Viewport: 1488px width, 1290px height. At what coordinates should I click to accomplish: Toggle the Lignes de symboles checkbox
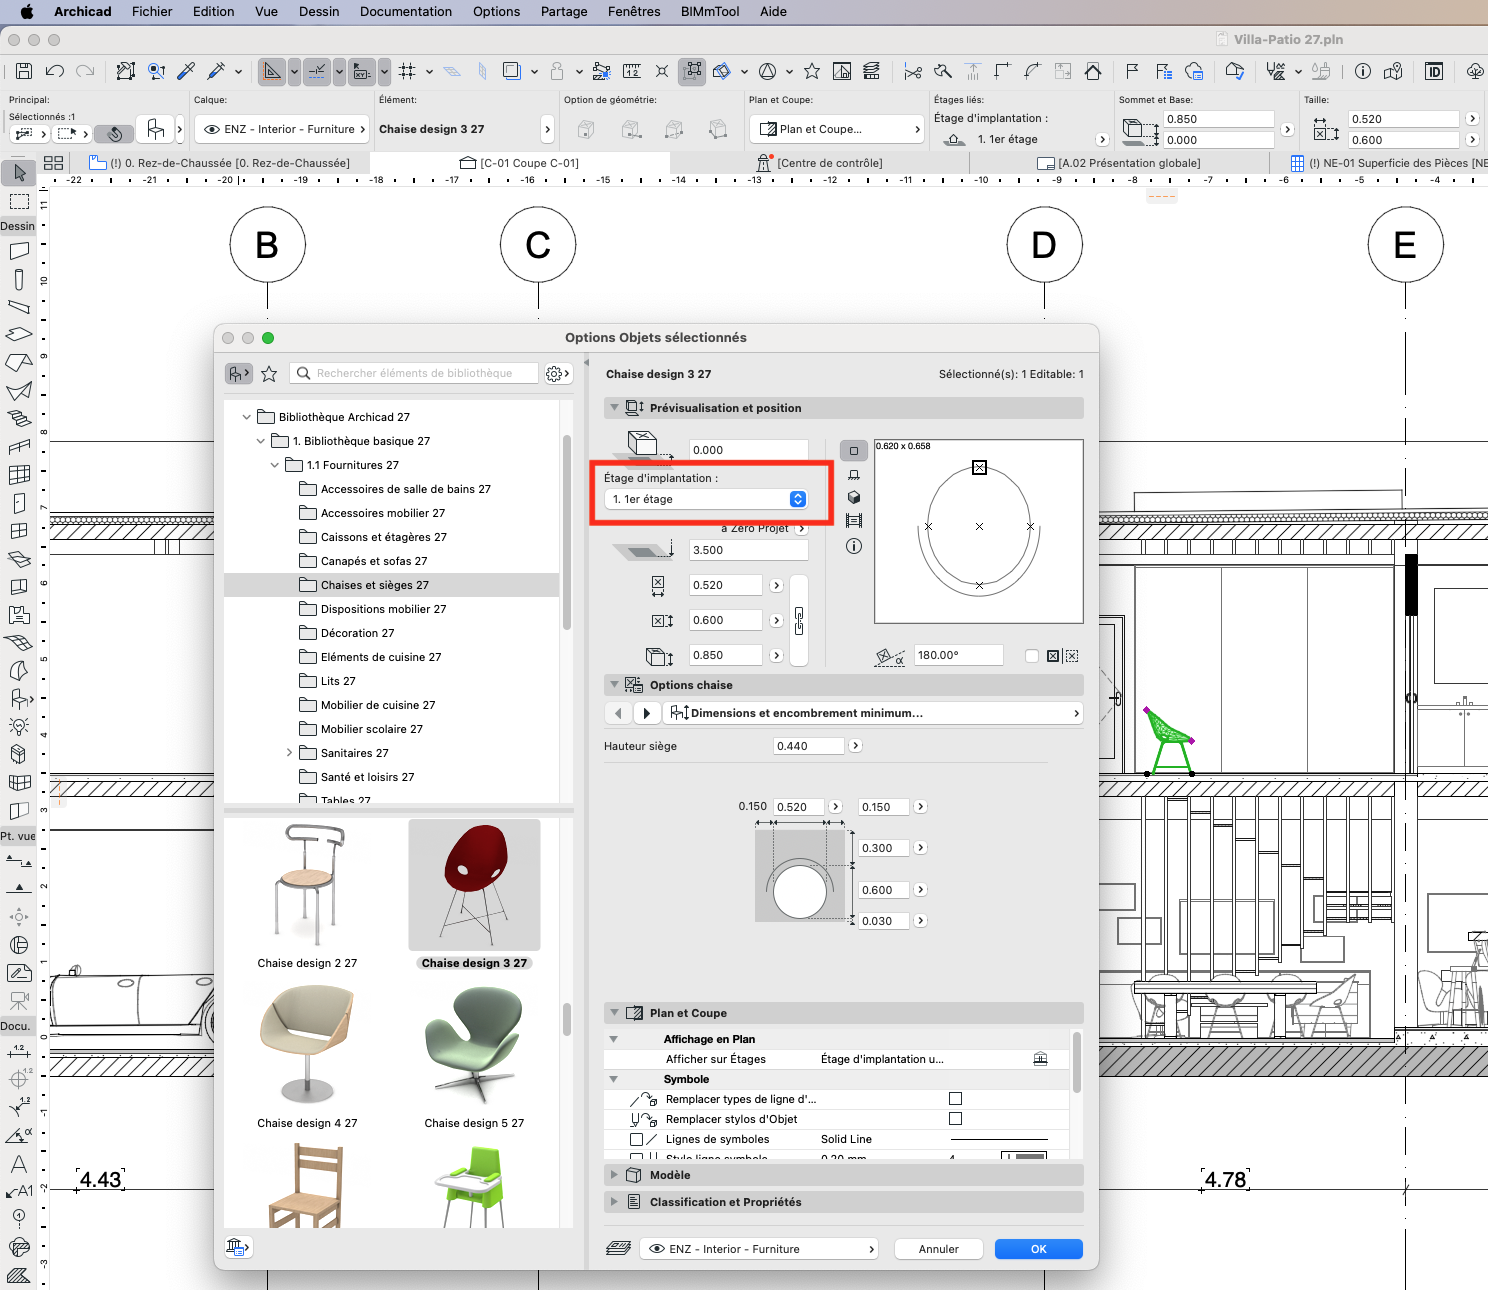click(x=637, y=1139)
